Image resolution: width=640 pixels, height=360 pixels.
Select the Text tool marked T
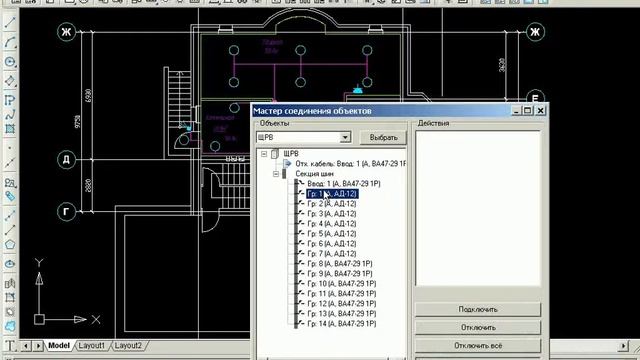coord(10,345)
